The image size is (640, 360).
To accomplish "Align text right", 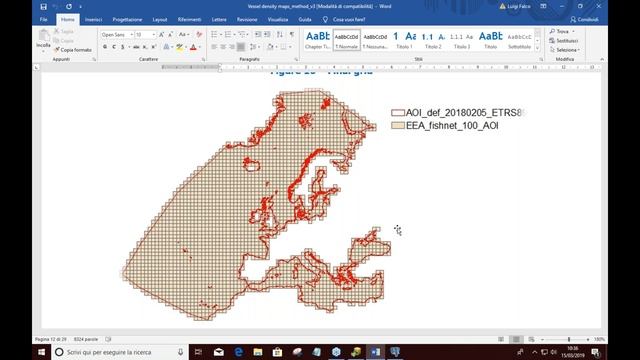I will (x=232, y=47).
